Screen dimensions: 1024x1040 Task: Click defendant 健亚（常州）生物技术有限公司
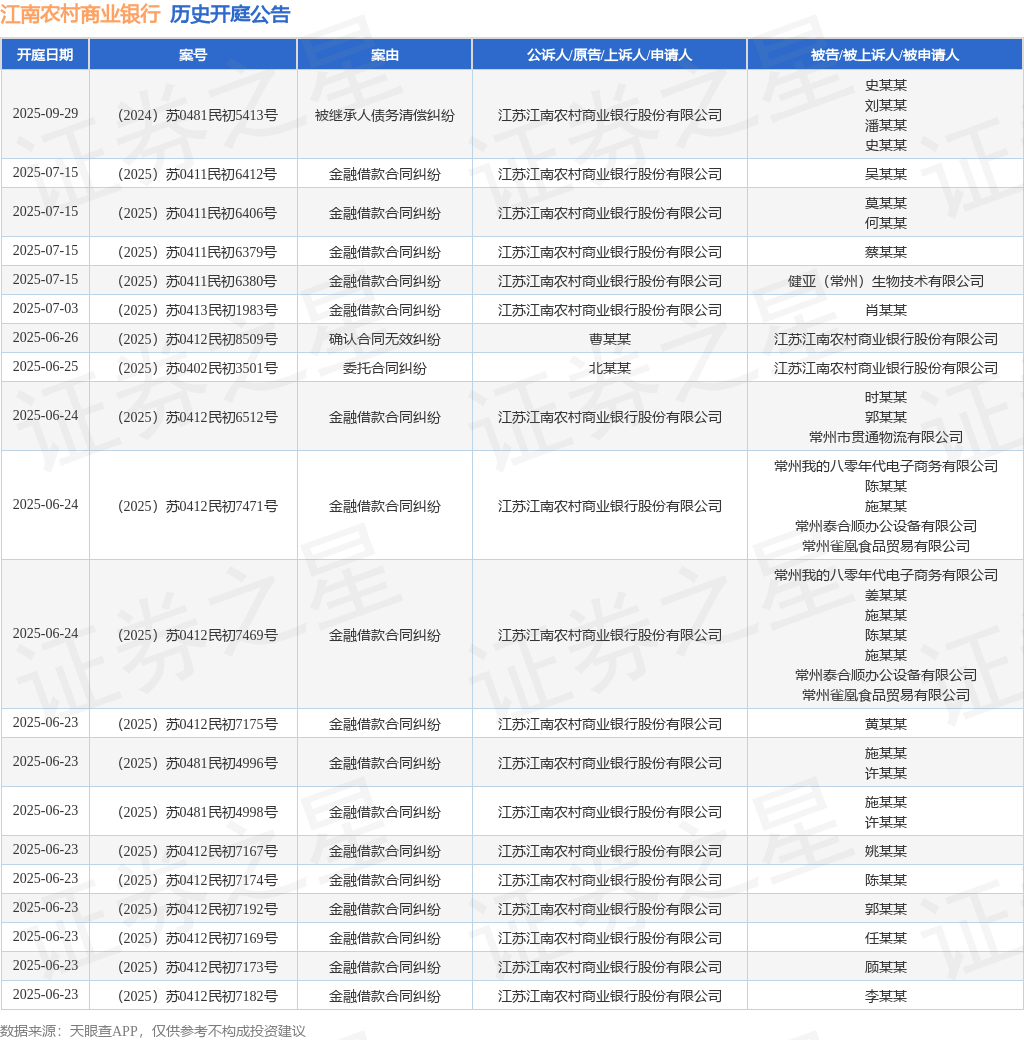click(885, 282)
